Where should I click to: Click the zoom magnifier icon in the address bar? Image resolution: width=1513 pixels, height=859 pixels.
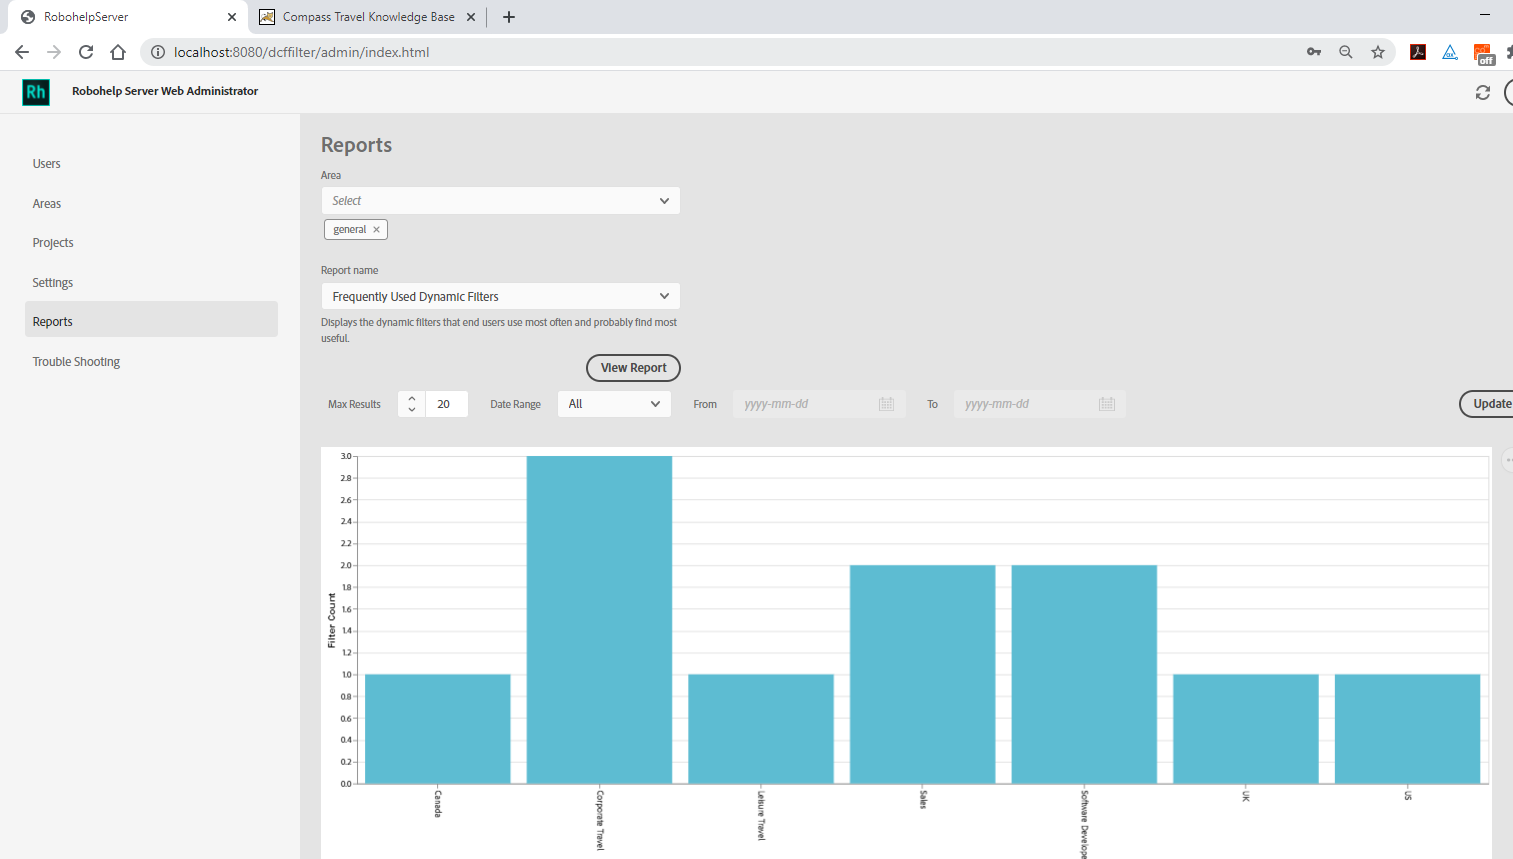click(x=1345, y=51)
